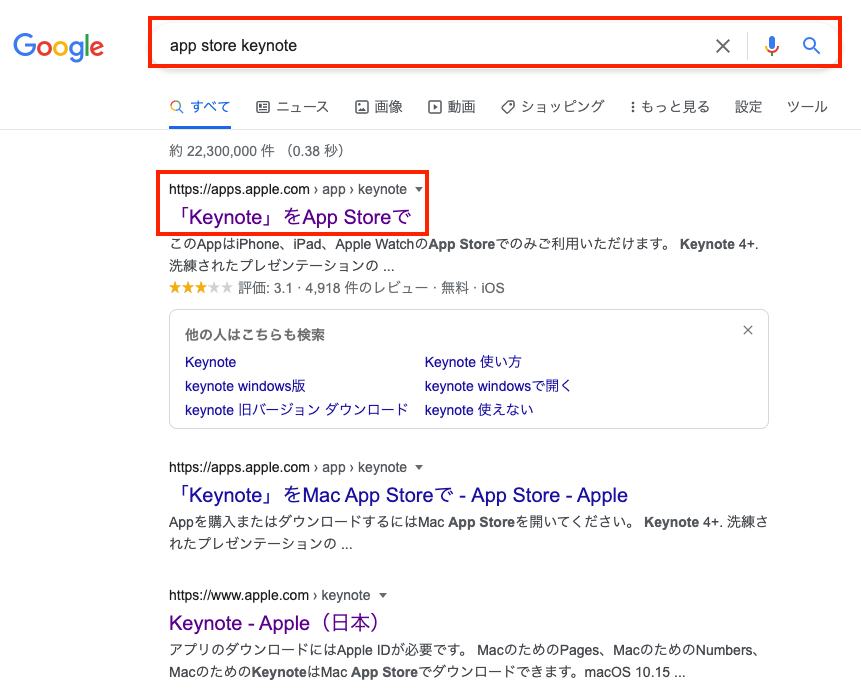The height and width of the screenshot is (695, 861).
Task: Click the Google logo
Action: point(58,47)
